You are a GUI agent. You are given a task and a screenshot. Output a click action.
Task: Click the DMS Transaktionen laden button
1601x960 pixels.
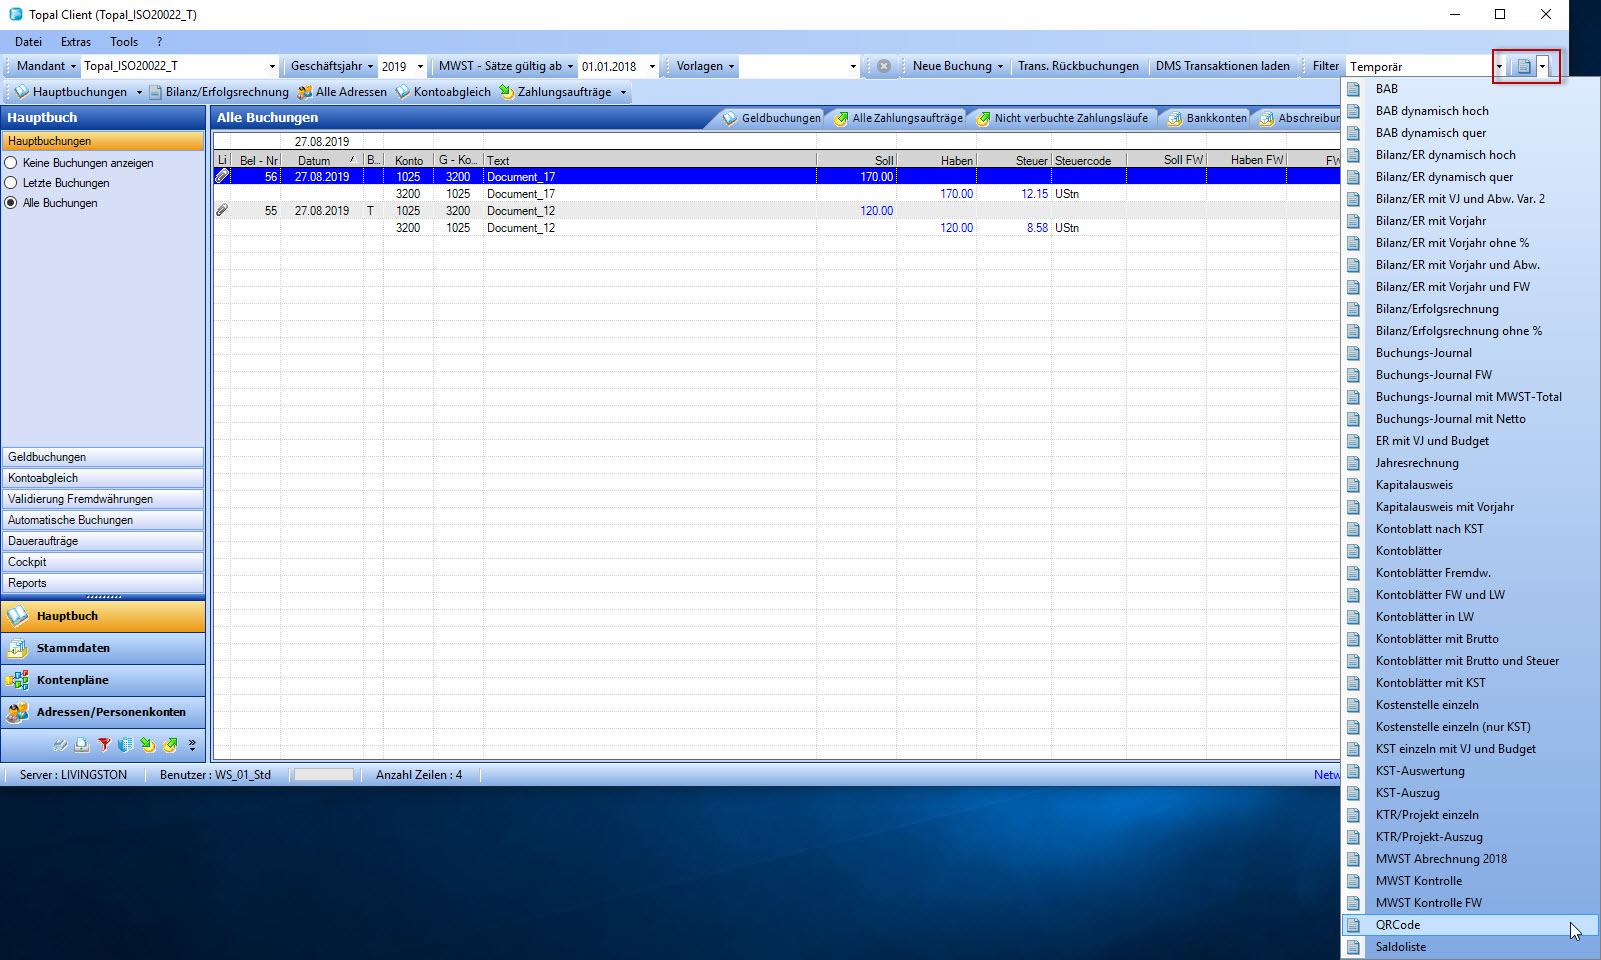tap(1222, 66)
